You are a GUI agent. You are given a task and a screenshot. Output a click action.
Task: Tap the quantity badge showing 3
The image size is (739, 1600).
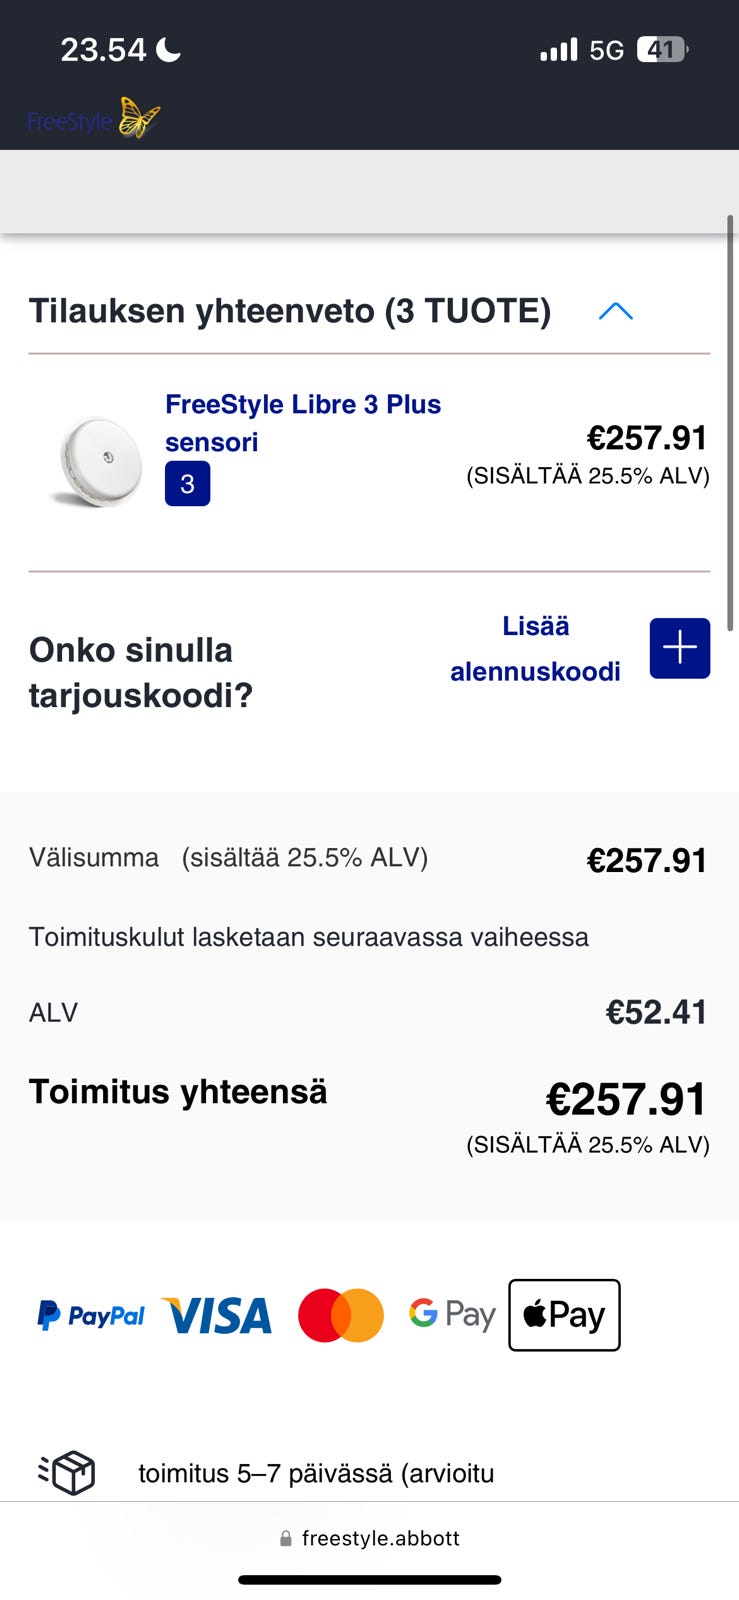(187, 484)
